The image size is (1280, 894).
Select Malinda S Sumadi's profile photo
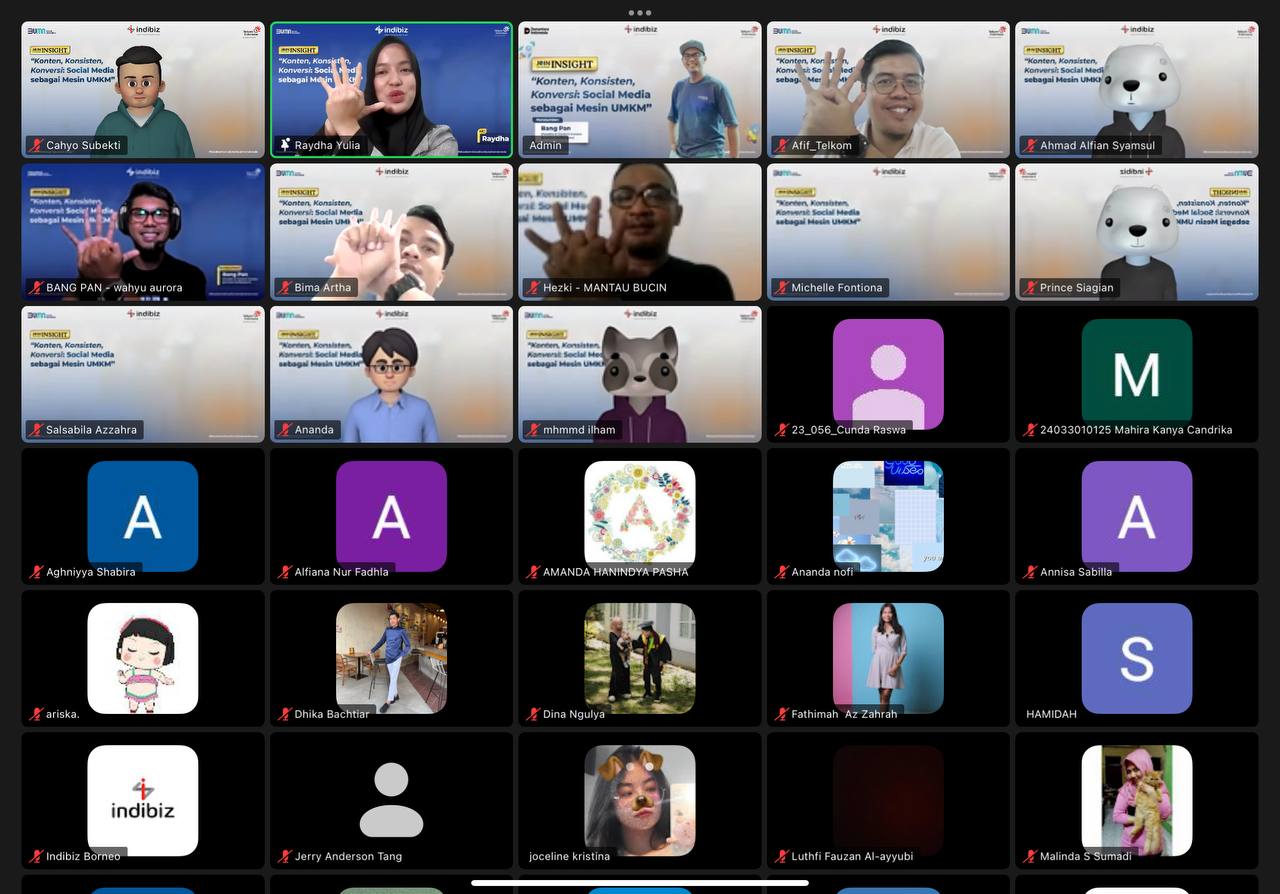click(1136, 800)
